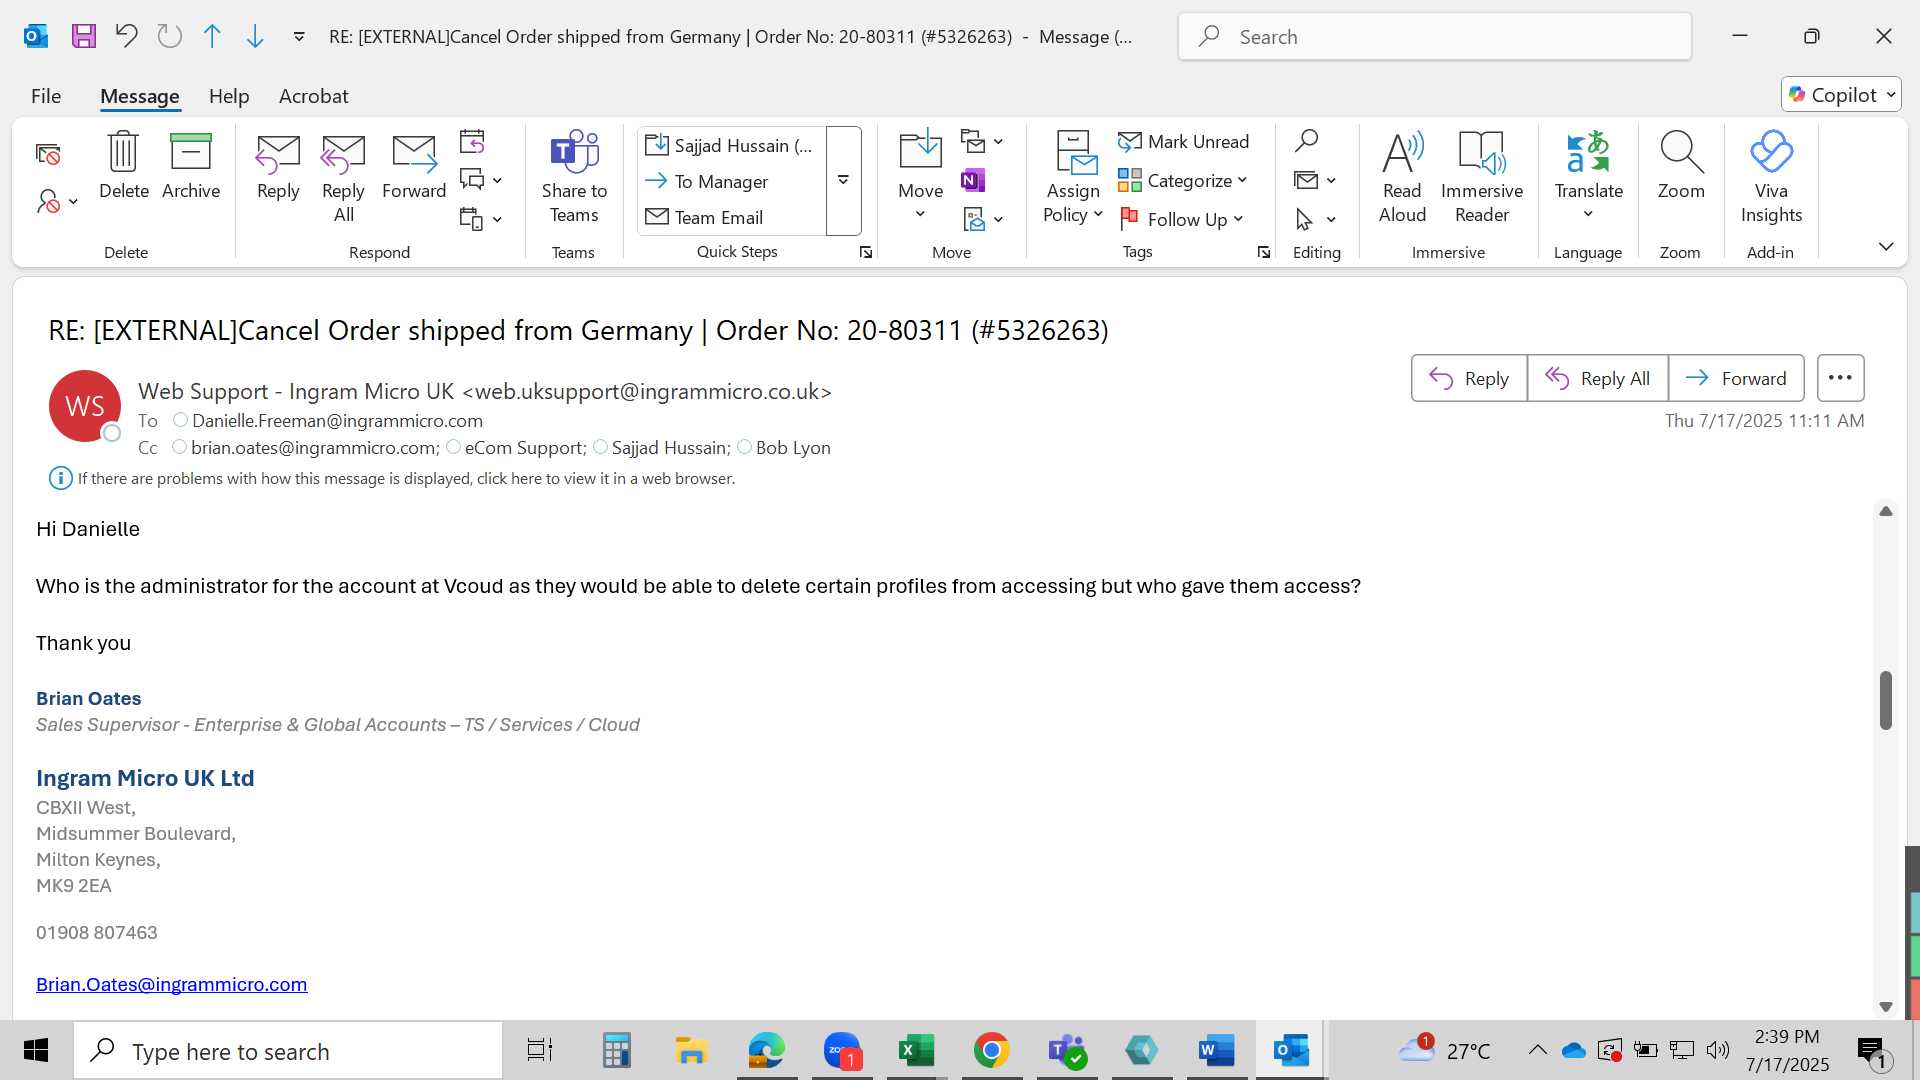This screenshot has width=1920, height=1080.
Task: Open the Ignore conversation icon
Action: (x=48, y=154)
